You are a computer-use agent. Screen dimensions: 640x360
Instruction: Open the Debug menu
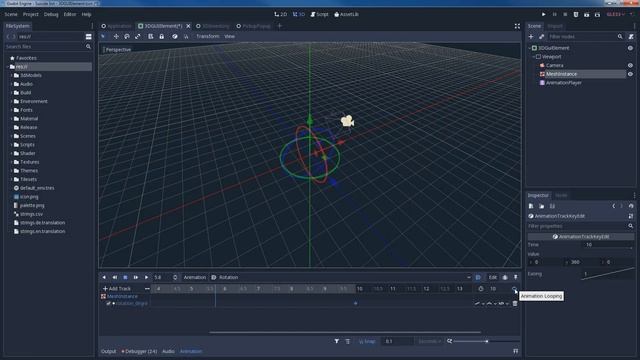51,14
